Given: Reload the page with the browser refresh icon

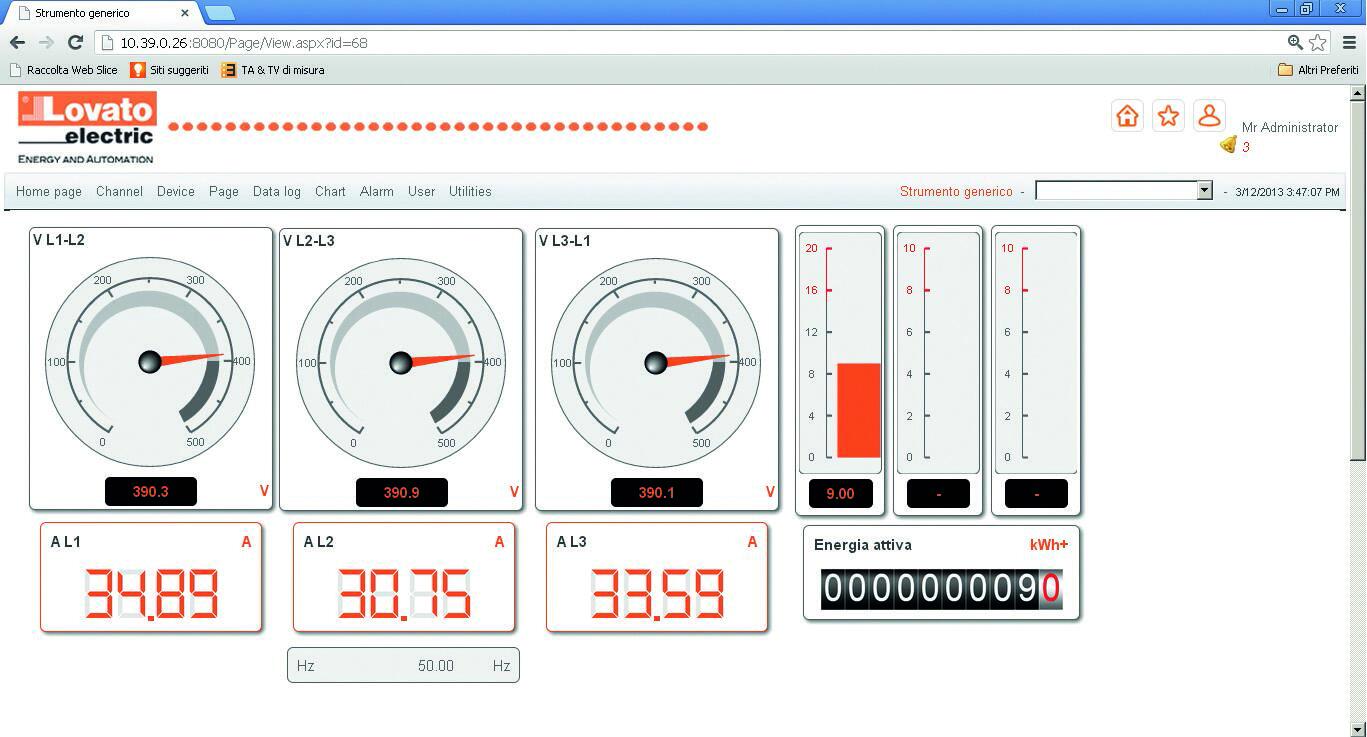Looking at the screenshot, I should [x=75, y=43].
